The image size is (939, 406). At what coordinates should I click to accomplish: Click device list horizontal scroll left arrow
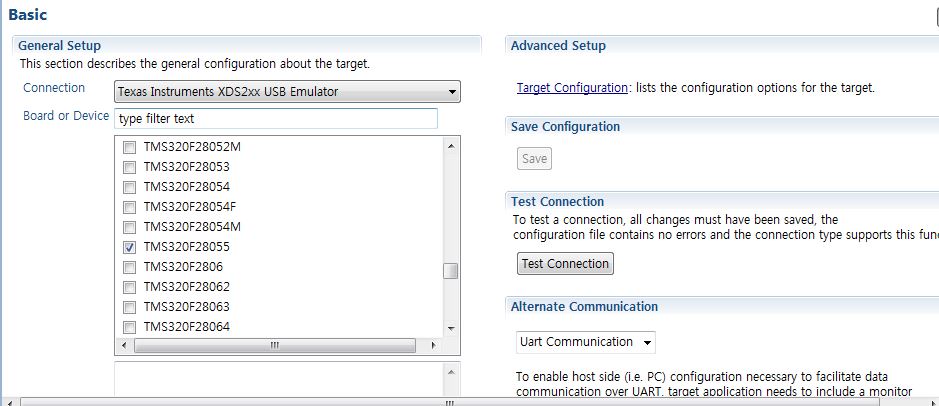pos(124,346)
